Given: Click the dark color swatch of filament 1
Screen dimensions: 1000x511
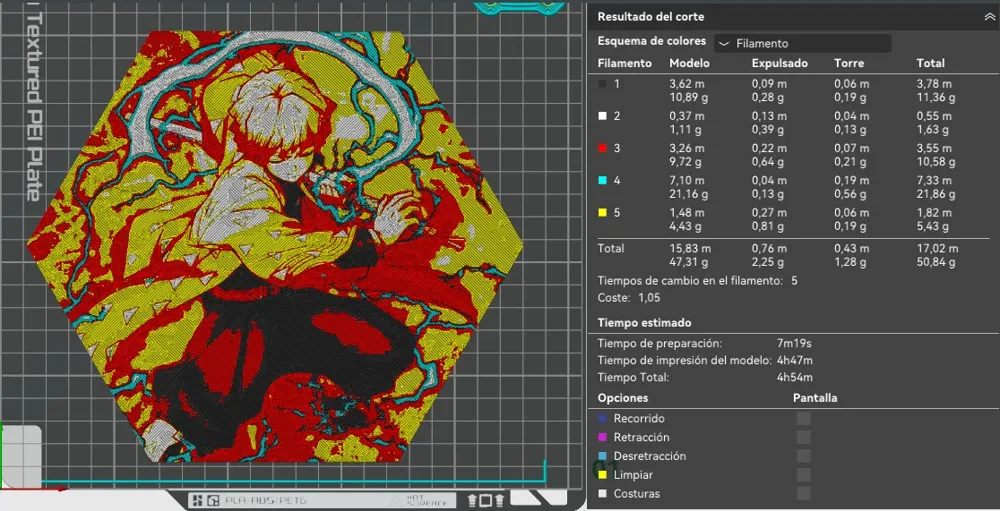Looking at the screenshot, I should click(602, 84).
